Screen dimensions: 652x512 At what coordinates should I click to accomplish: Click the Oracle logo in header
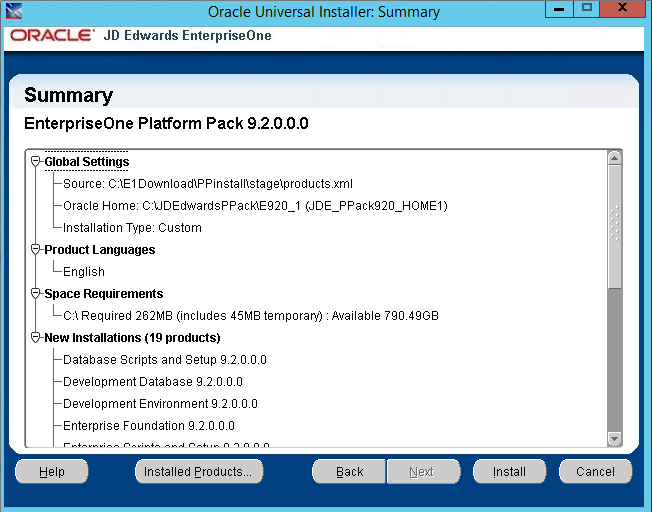point(52,35)
